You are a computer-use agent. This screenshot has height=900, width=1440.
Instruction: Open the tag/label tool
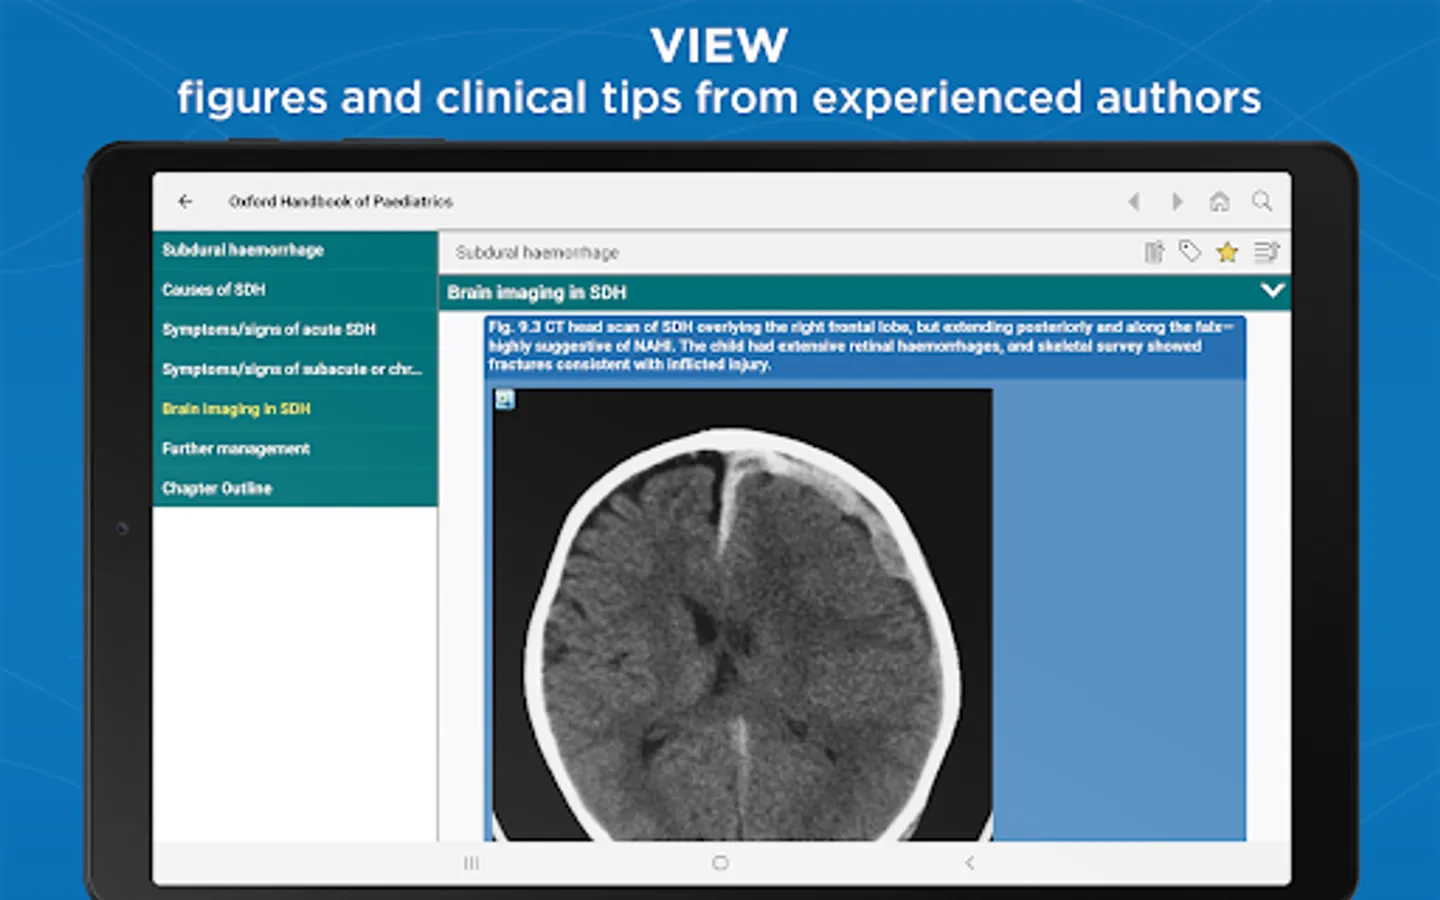[1190, 252]
